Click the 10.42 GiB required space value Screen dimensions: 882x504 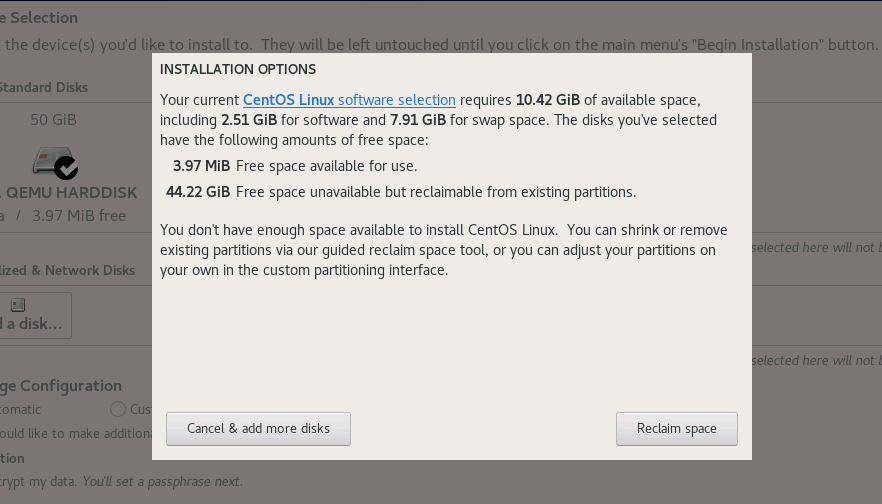tap(548, 100)
